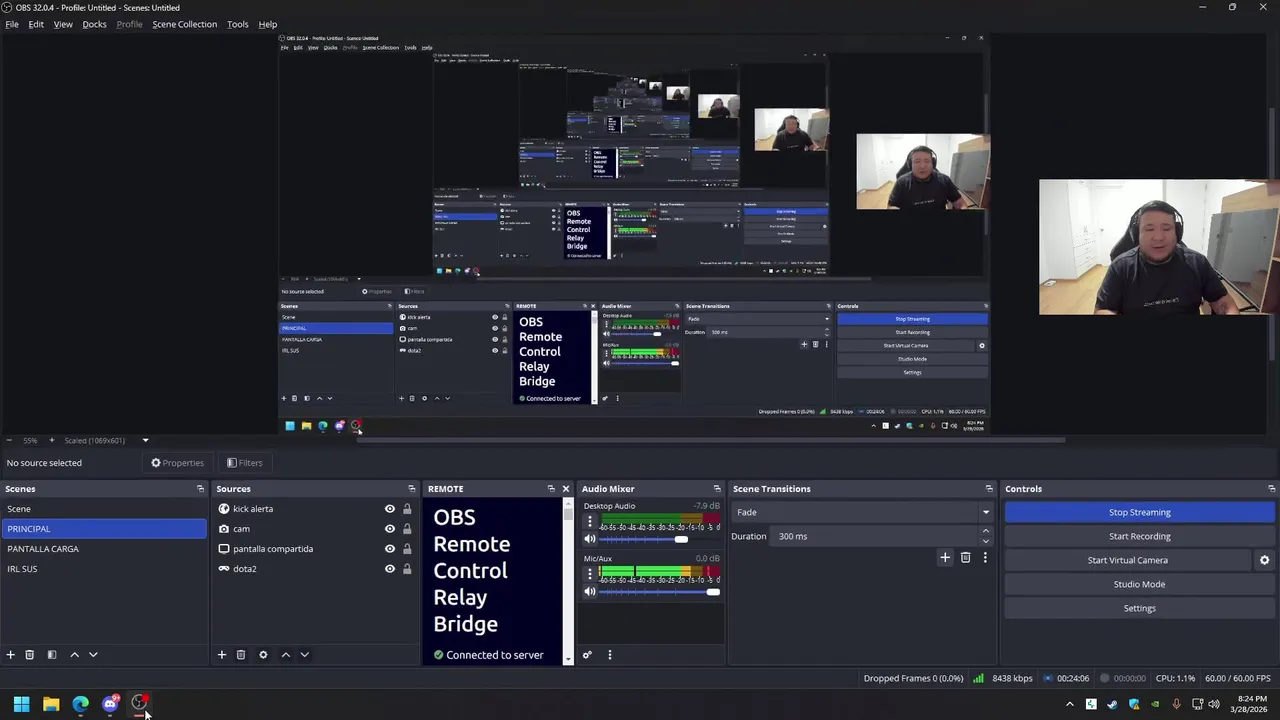Click Stop Streaming button
Viewport: 1280px width, 720px height.
1139,512
